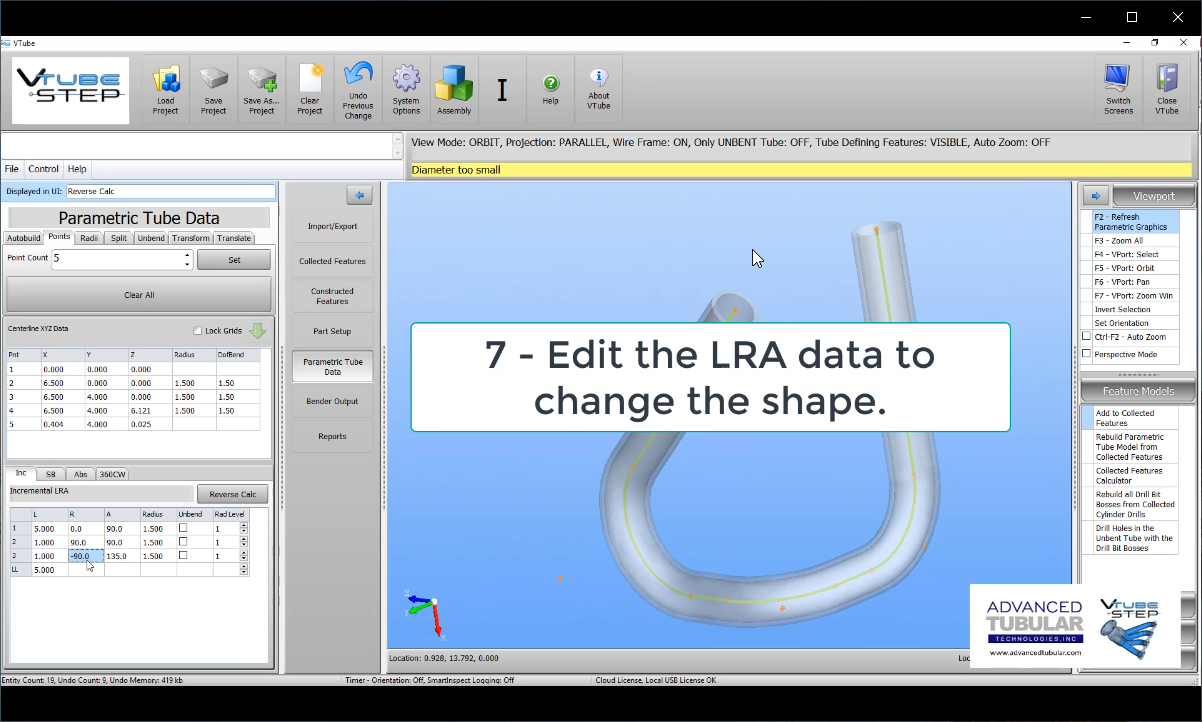Switch to the Radii tab

coord(89,238)
